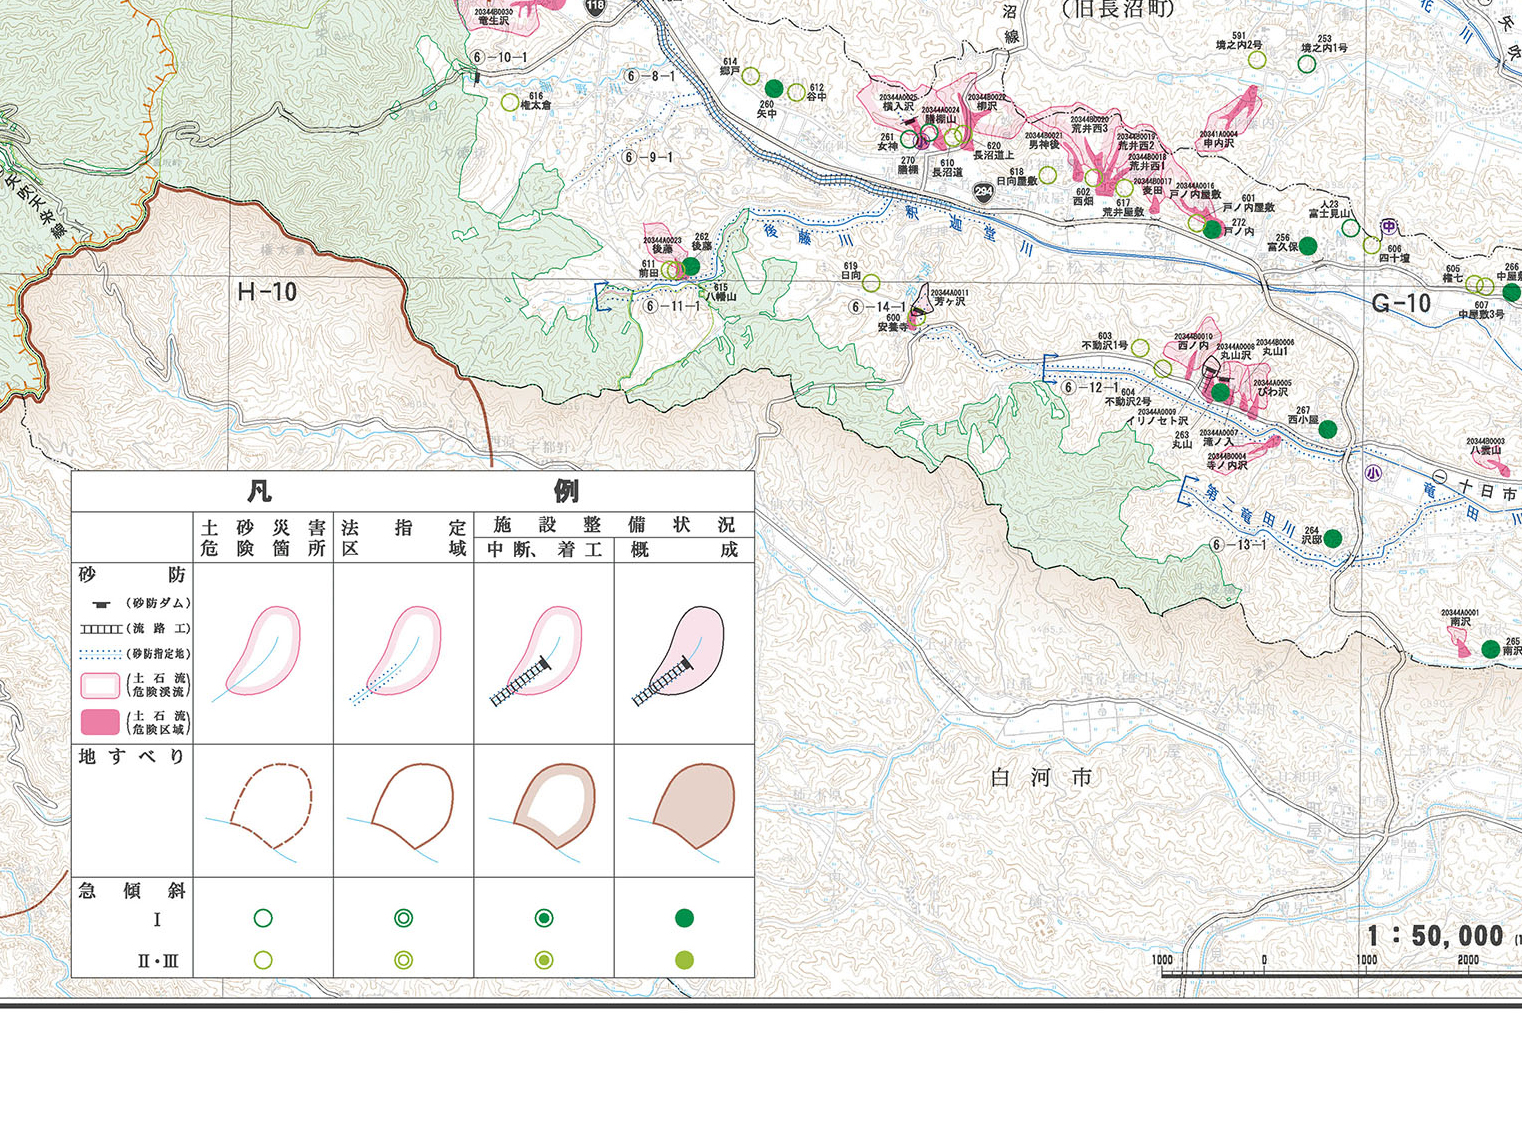Viewport: 1522px width, 1126px height.
Task: Click the solid green marker for 西小屋 267
Action: (x=1327, y=429)
